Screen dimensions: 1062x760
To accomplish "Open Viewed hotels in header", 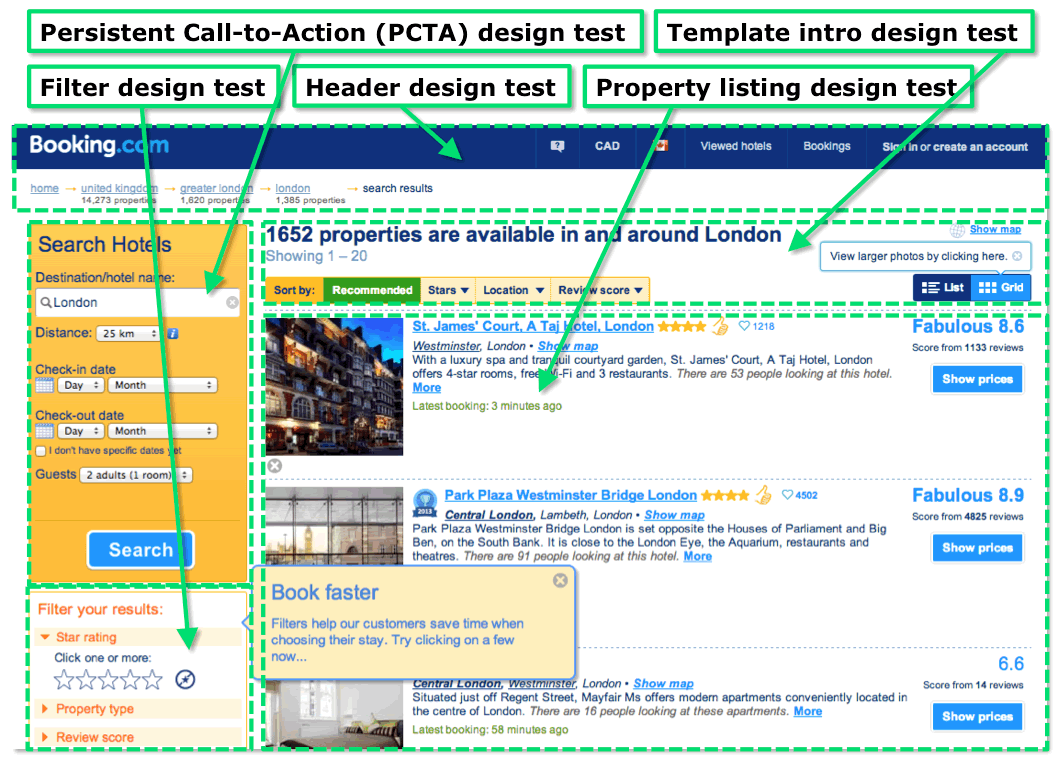I will pyautogui.click(x=736, y=146).
